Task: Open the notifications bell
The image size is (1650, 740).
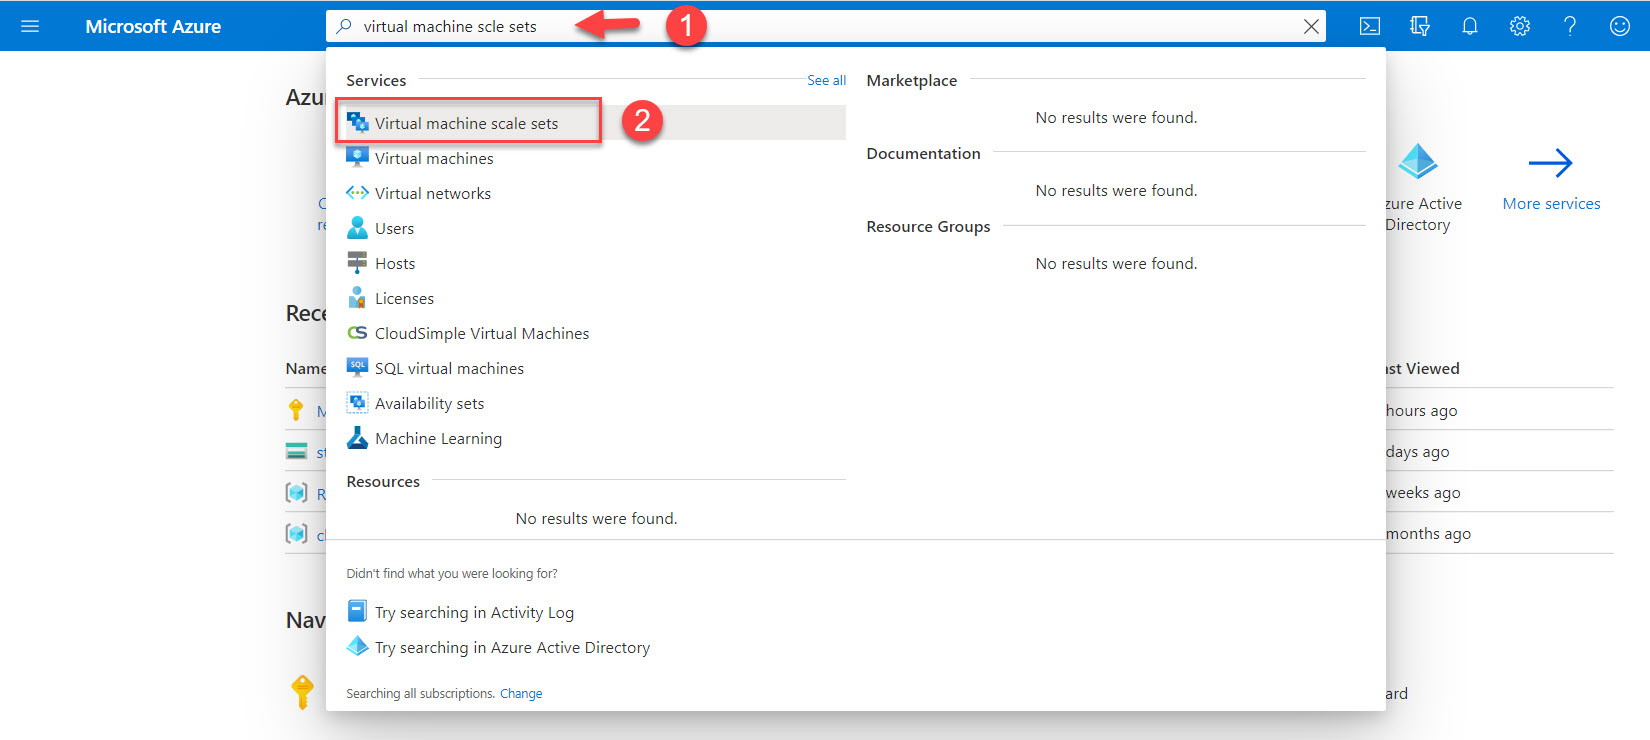Action: (1469, 26)
